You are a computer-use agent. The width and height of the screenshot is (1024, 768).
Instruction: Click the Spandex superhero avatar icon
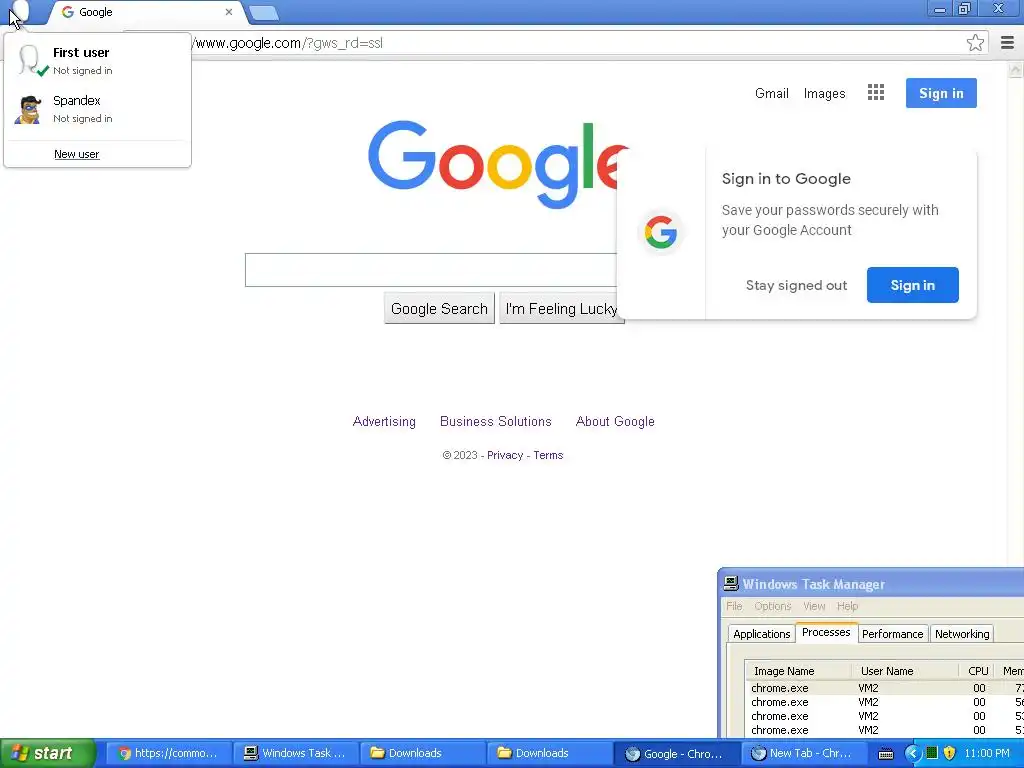28,110
